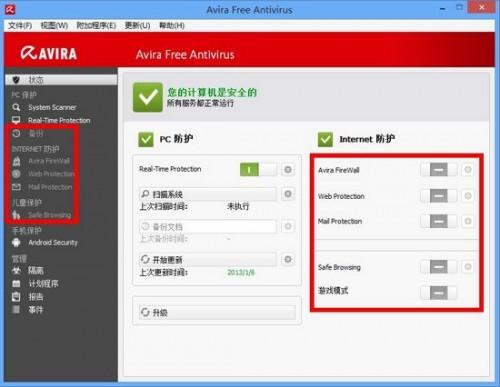Minimize the Avira Free Antivirus window
This screenshot has width=500, height=387.
pyautogui.click(x=443, y=9)
